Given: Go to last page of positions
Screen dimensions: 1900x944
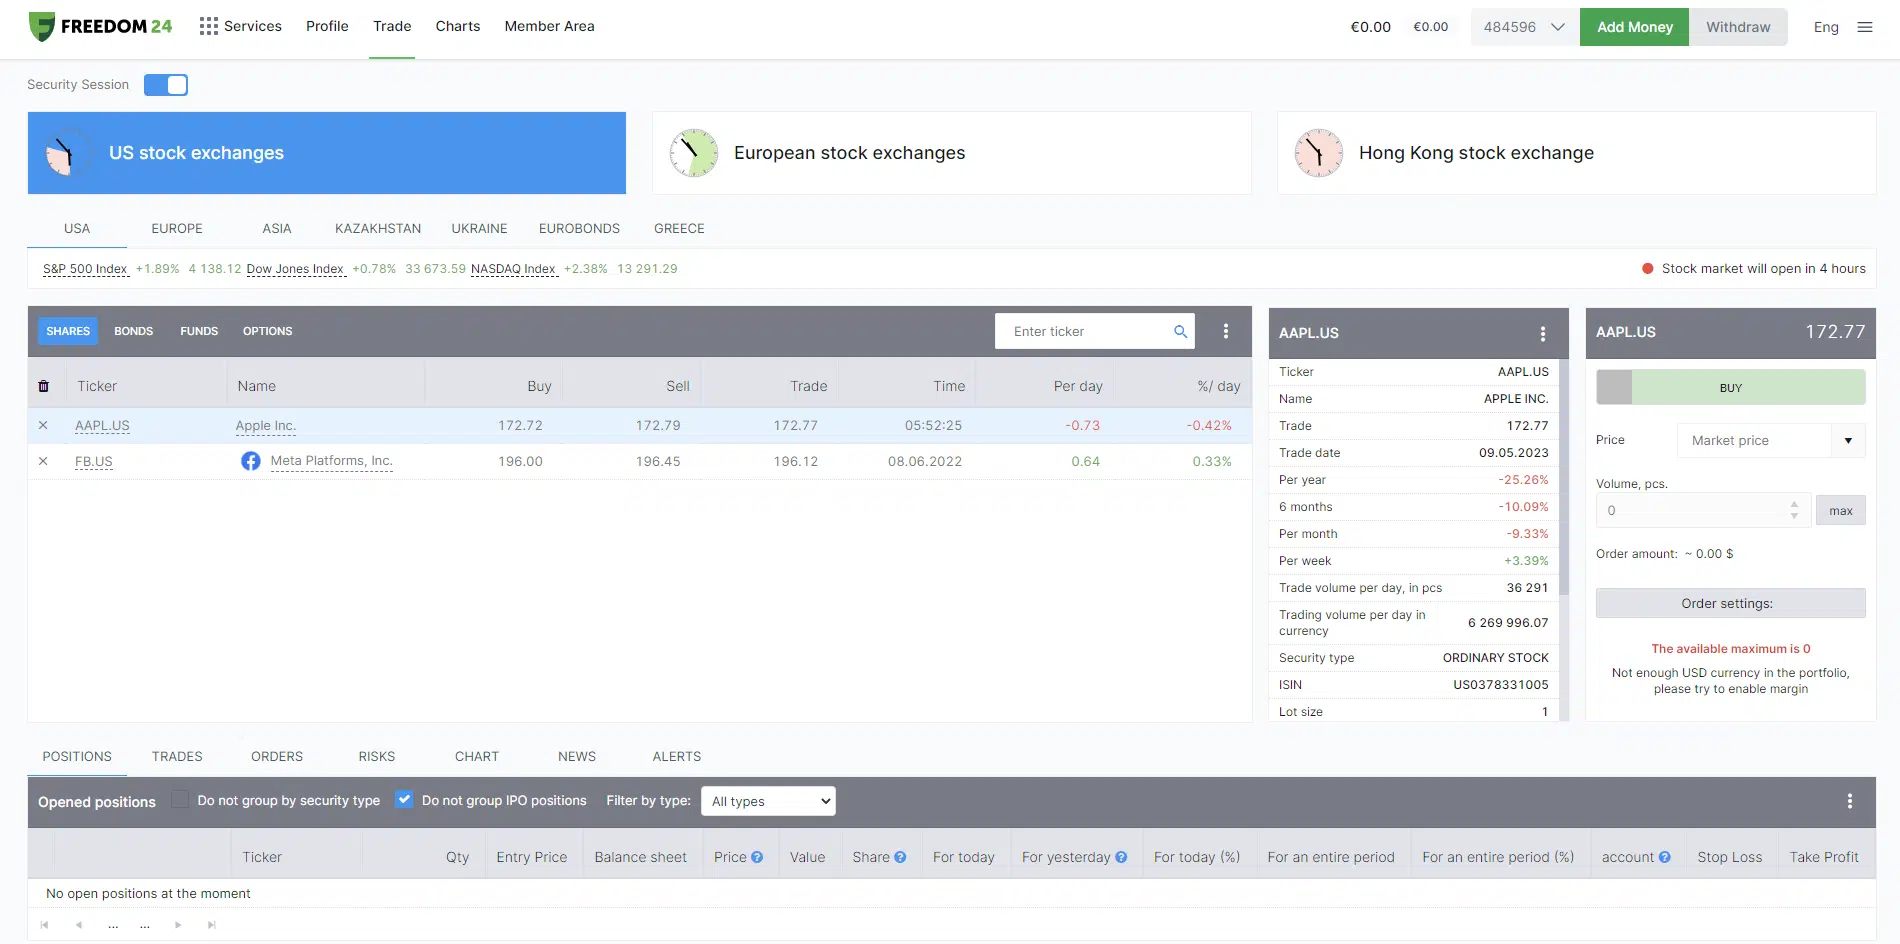Looking at the screenshot, I should click(x=211, y=925).
